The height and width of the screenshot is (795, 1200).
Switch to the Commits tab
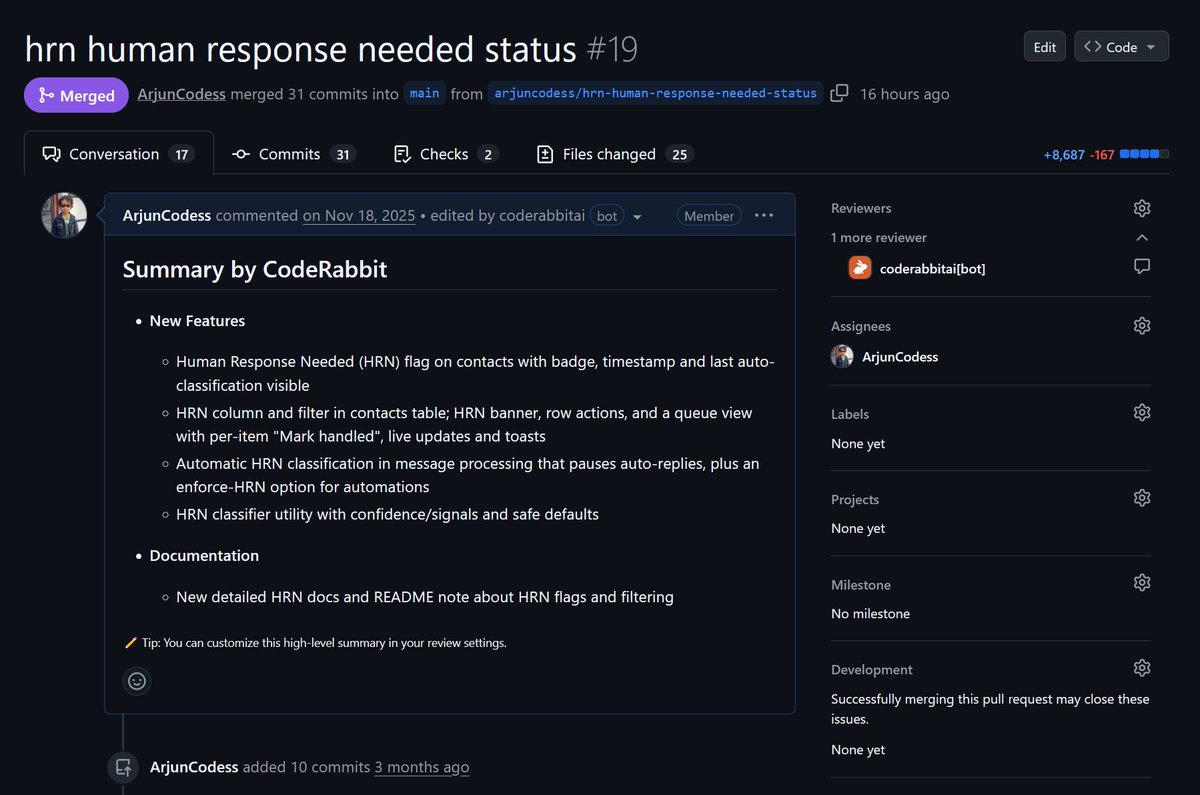tap(294, 154)
